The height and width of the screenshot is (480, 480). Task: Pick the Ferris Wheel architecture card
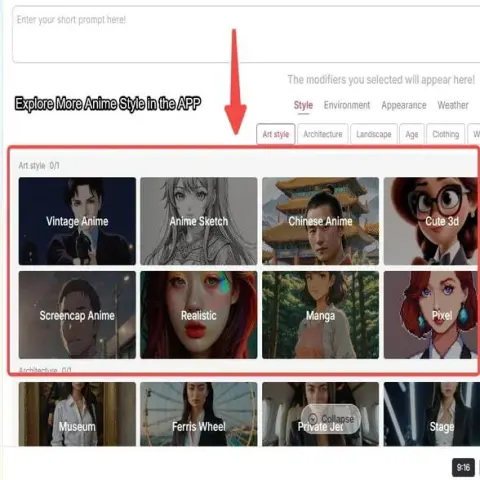click(x=199, y=414)
